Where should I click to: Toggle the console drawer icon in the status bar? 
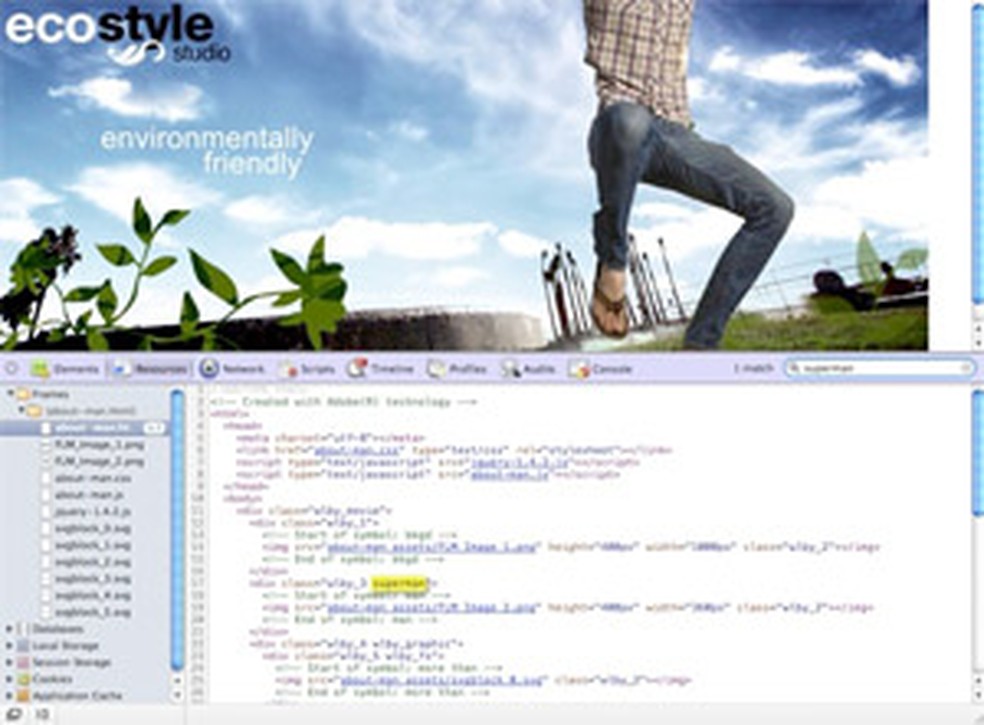point(42,714)
